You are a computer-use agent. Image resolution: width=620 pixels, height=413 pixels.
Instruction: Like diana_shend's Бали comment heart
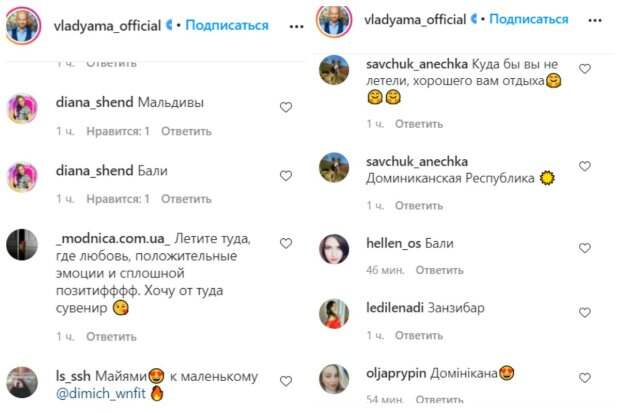click(x=286, y=176)
